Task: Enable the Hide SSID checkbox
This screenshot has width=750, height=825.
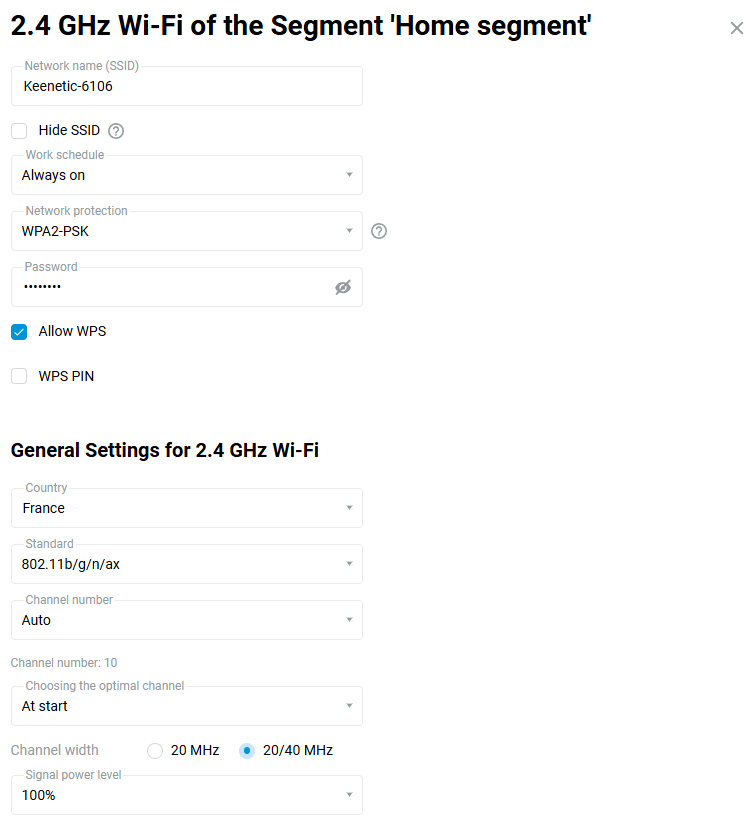Action: point(19,131)
